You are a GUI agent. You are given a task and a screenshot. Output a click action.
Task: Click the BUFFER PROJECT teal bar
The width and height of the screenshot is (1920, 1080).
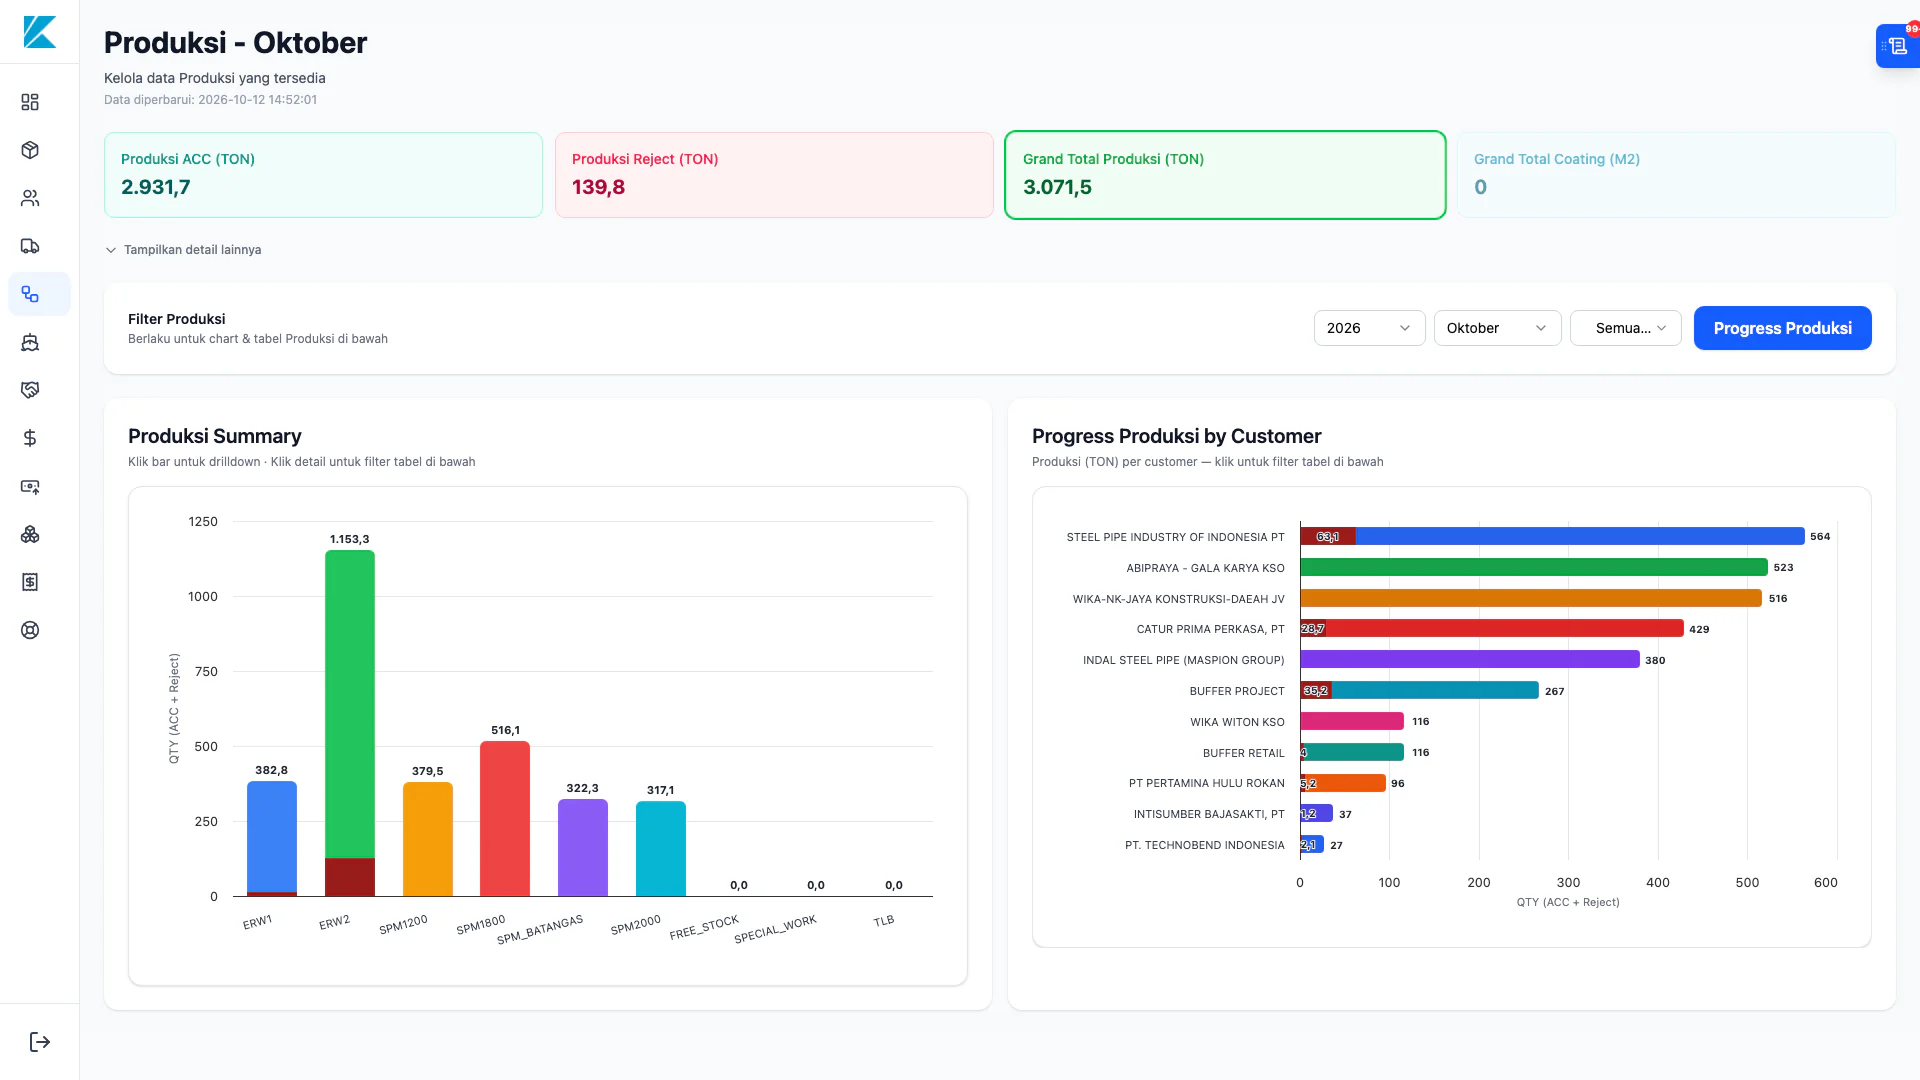tap(1435, 691)
